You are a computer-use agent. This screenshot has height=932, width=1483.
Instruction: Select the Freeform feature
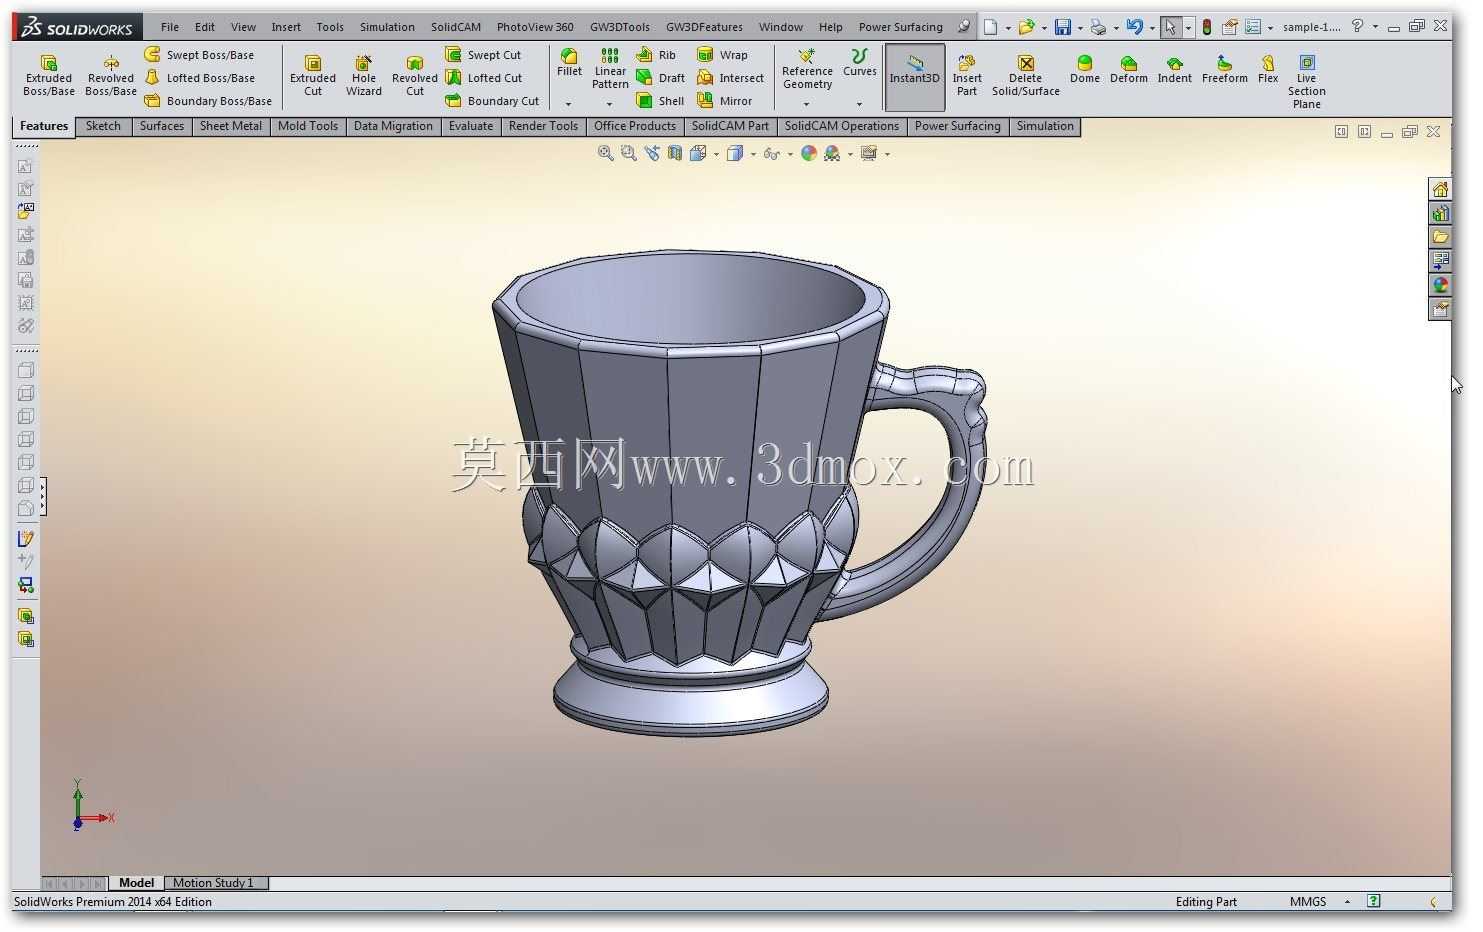coord(1224,70)
